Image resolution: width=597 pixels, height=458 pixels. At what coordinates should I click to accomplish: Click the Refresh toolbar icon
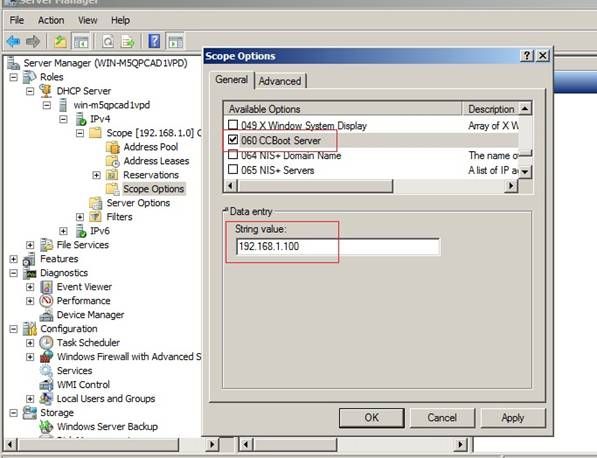108,41
